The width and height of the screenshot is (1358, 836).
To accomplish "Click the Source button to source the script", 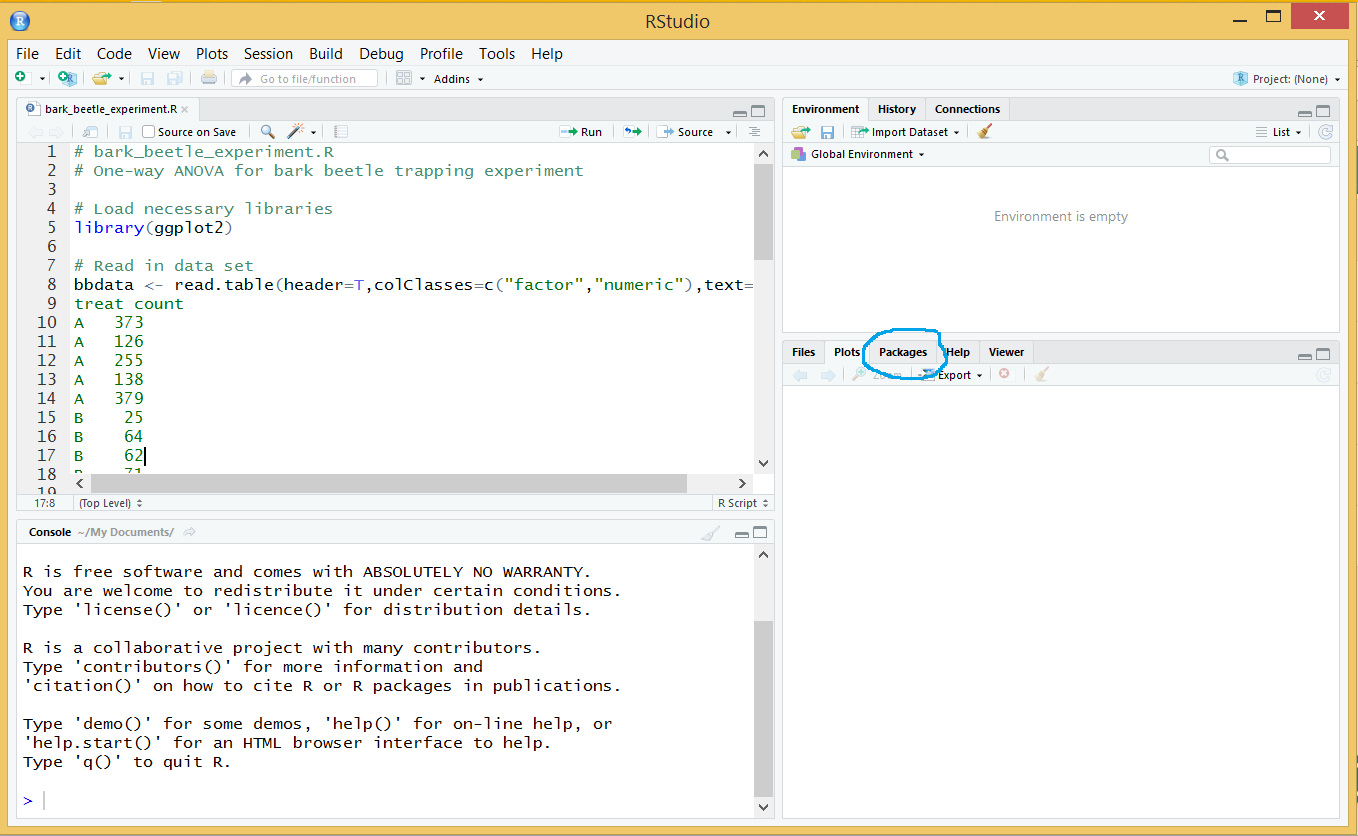I will [686, 132].
